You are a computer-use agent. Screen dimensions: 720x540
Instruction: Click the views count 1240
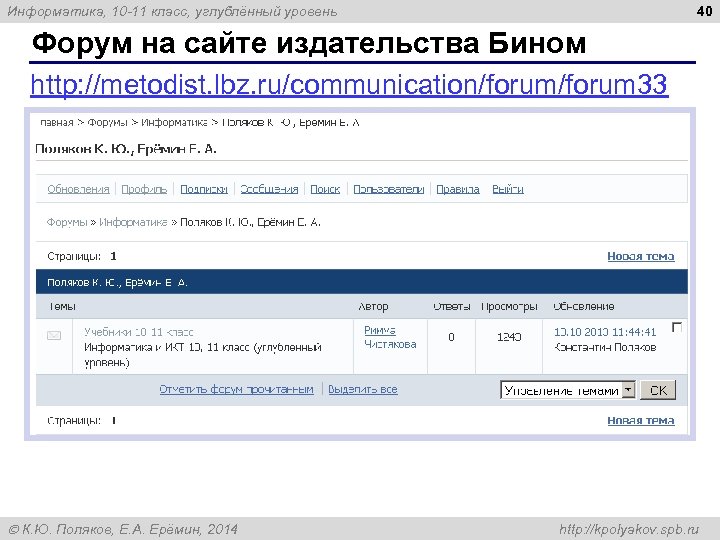509,337
